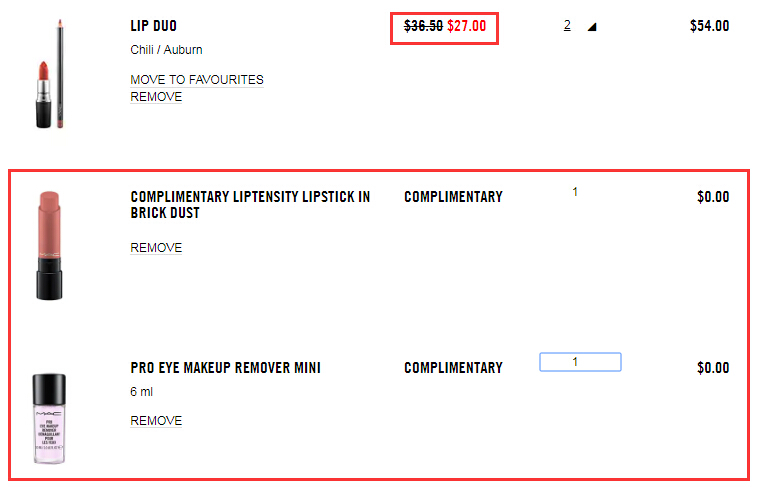Click the COMPLIMENTARY label for Liptensity lipstick
This screenshot has height=487, width=758.
pos(453,197)
